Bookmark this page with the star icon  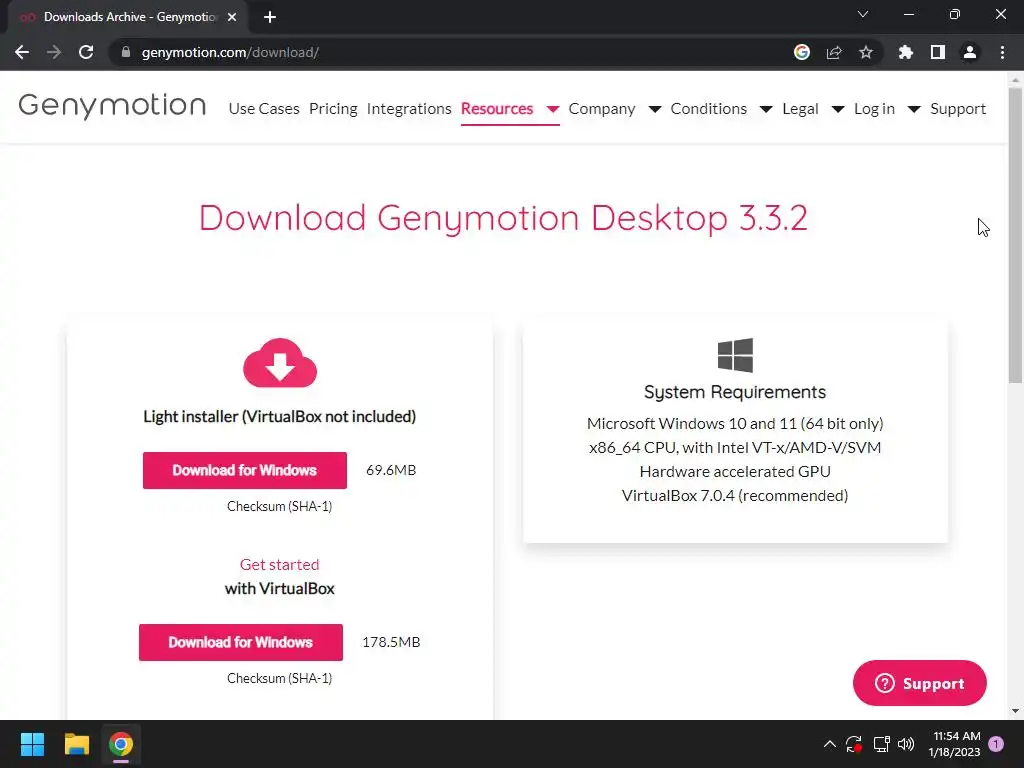[866, 52]
